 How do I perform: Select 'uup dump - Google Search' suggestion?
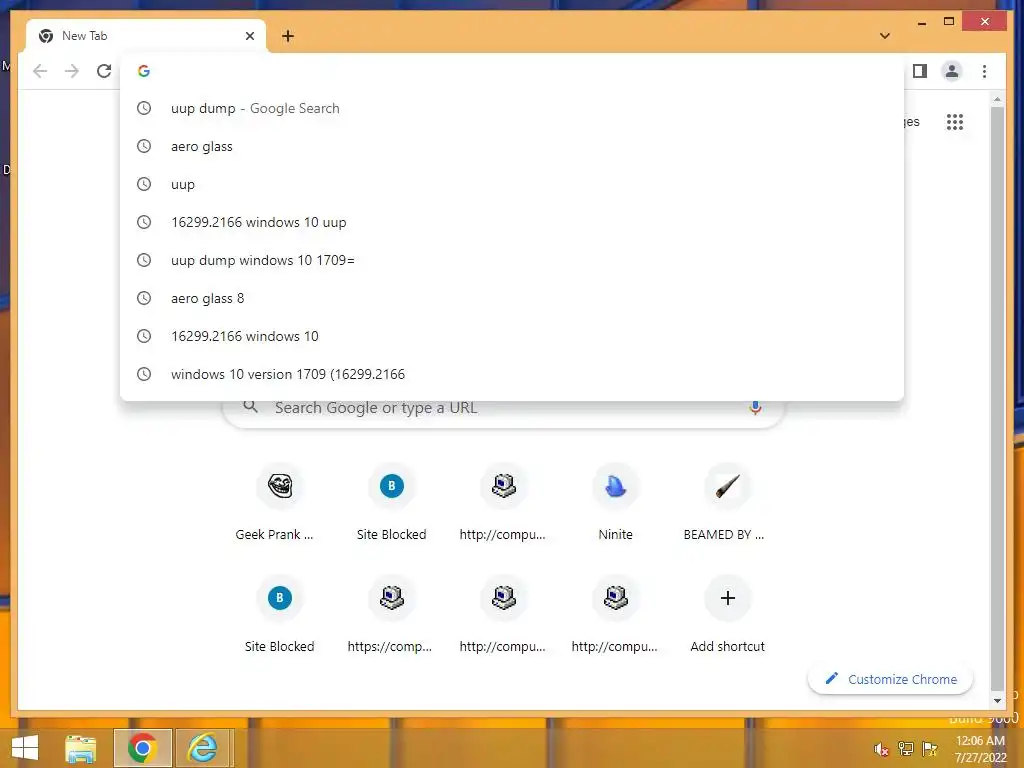click(512, 108)
